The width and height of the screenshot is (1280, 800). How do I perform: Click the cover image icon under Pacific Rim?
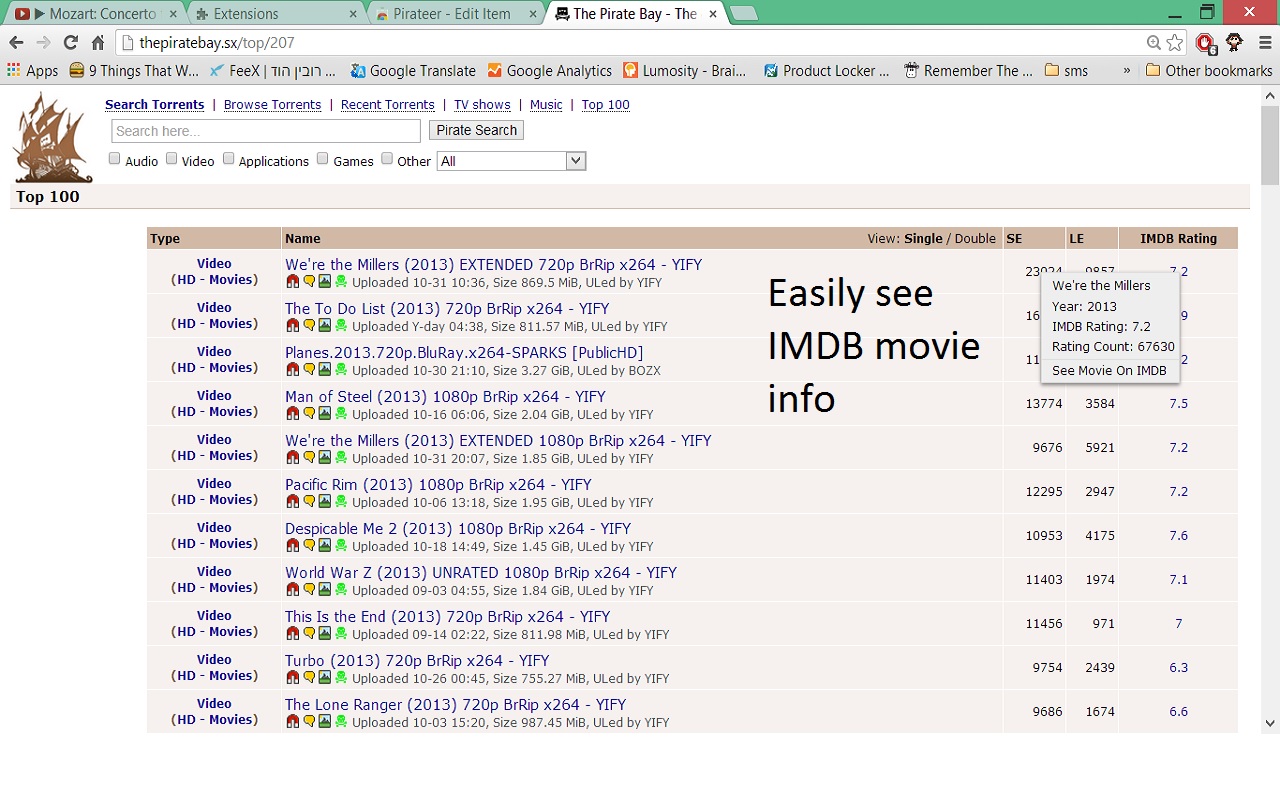click(325, 502)
